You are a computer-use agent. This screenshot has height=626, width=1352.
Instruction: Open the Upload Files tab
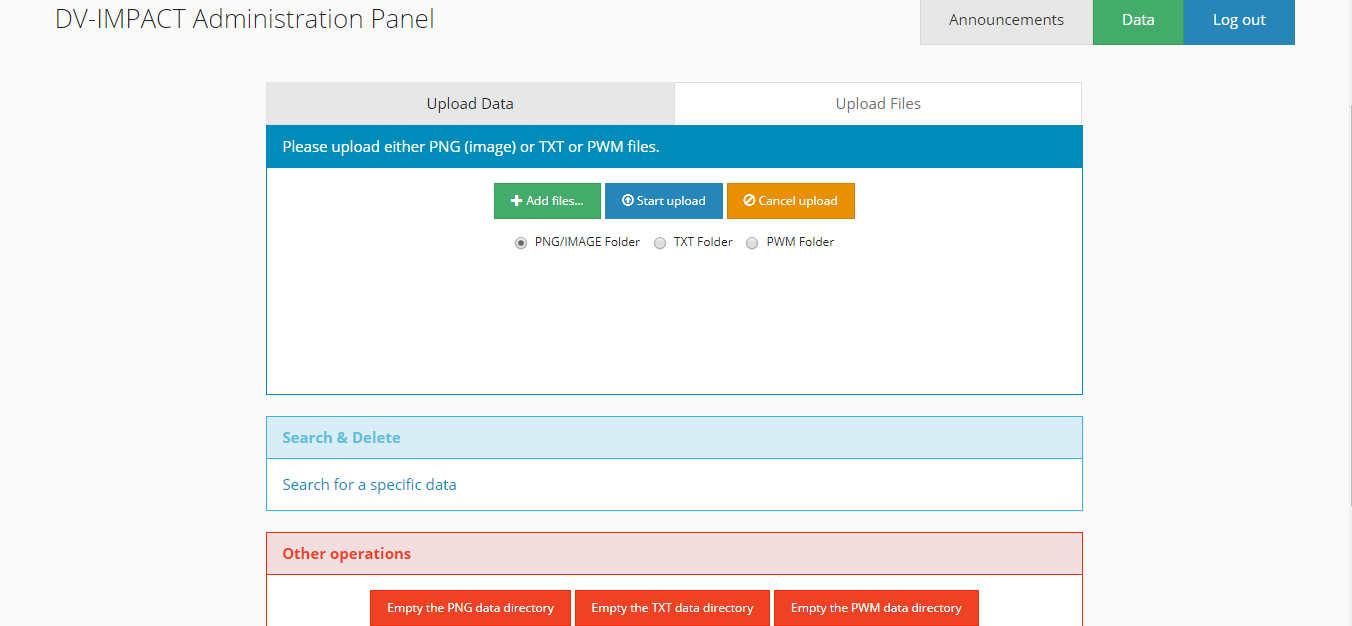(x=878, y=104)
